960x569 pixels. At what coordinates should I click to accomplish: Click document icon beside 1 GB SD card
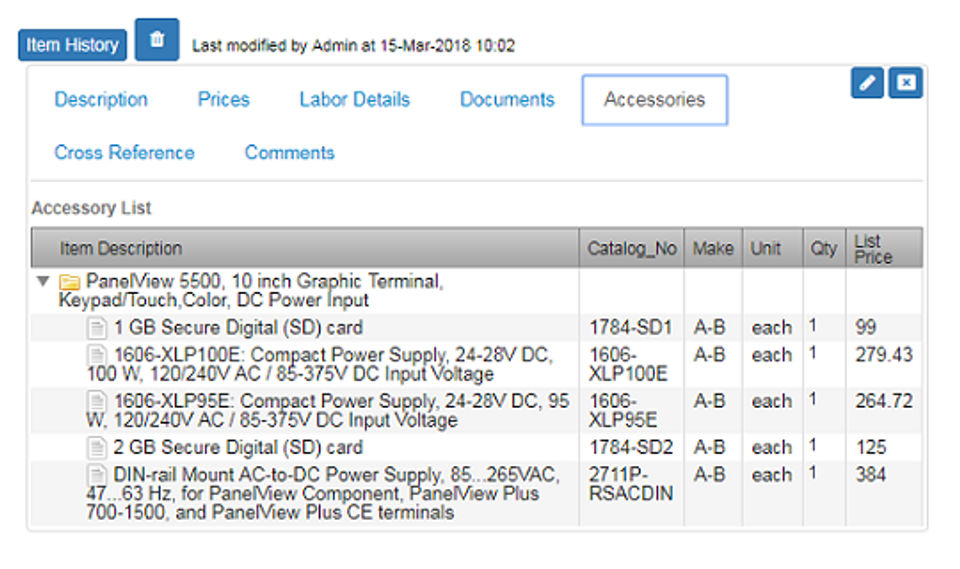tap(97, 328)
